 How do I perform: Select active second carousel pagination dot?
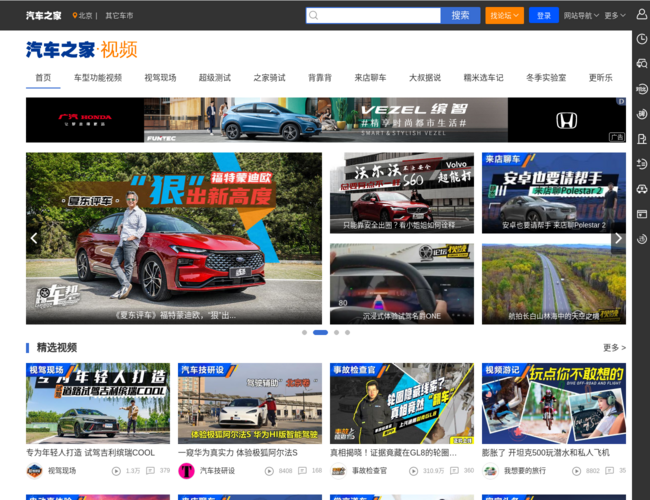point(320,333)
